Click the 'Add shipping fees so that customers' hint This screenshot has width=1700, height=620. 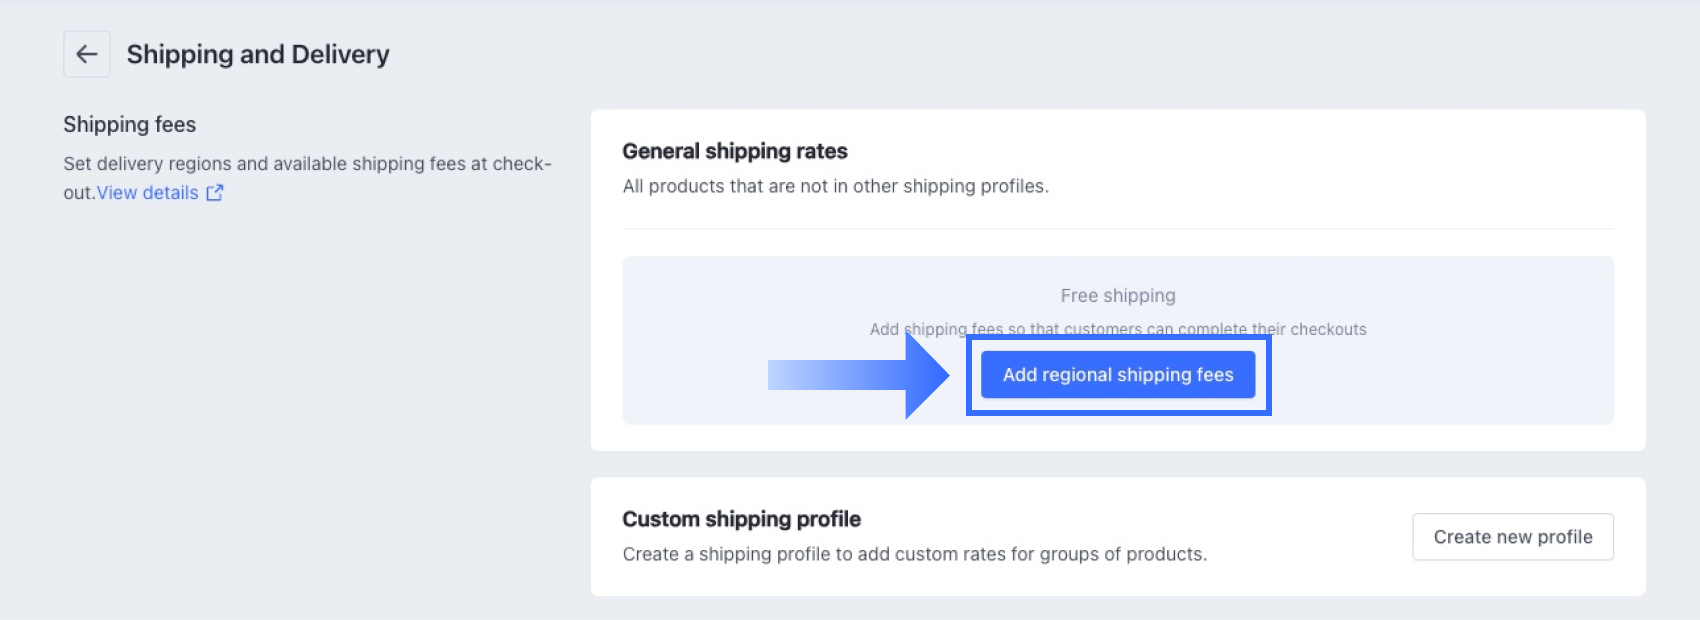(1118, 329)
